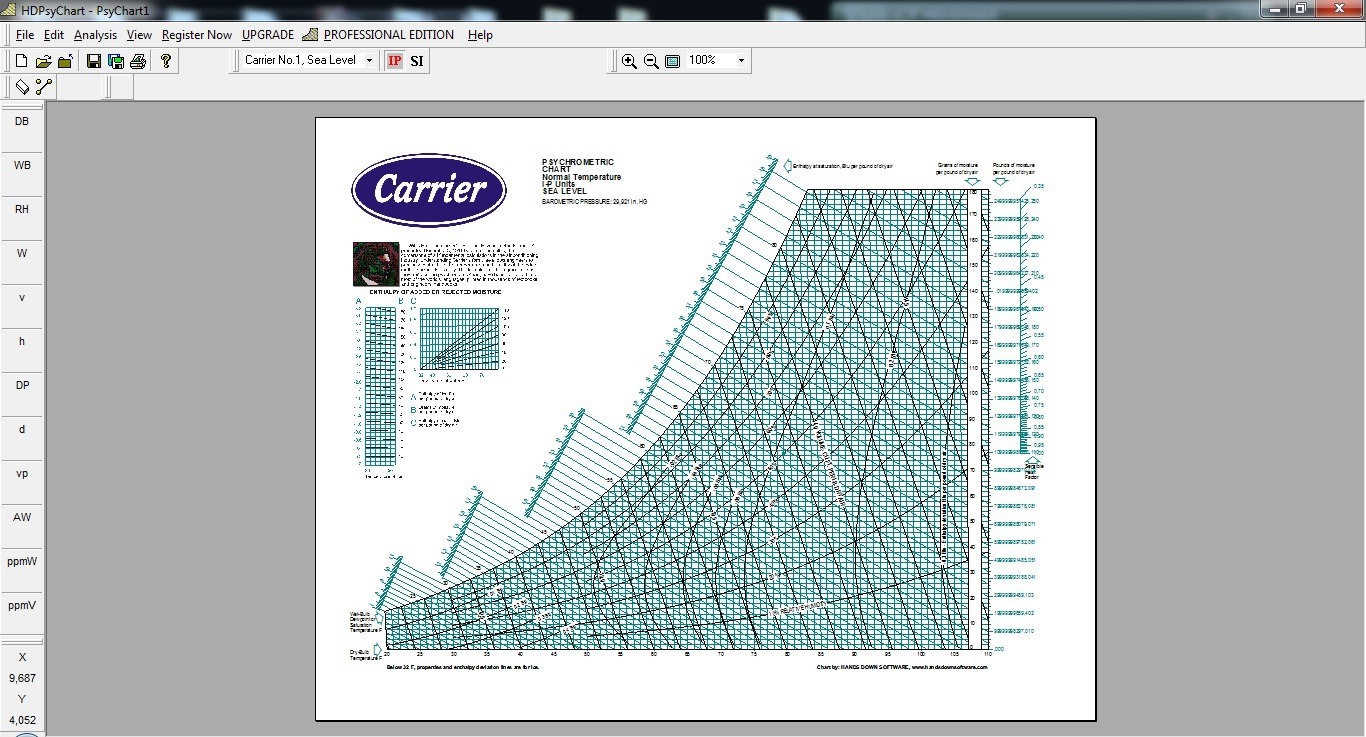
Task: Open the View menu
Action: point(139,35)
